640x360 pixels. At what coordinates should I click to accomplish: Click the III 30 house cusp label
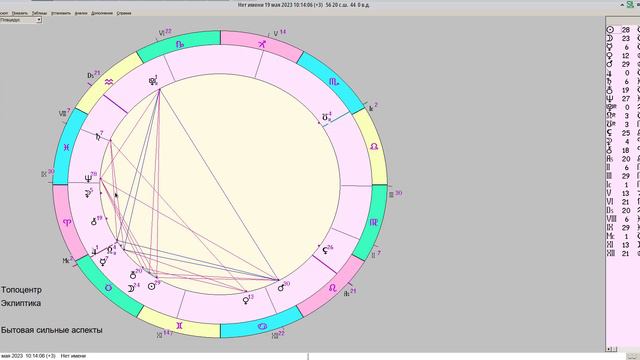click(395, 194)
